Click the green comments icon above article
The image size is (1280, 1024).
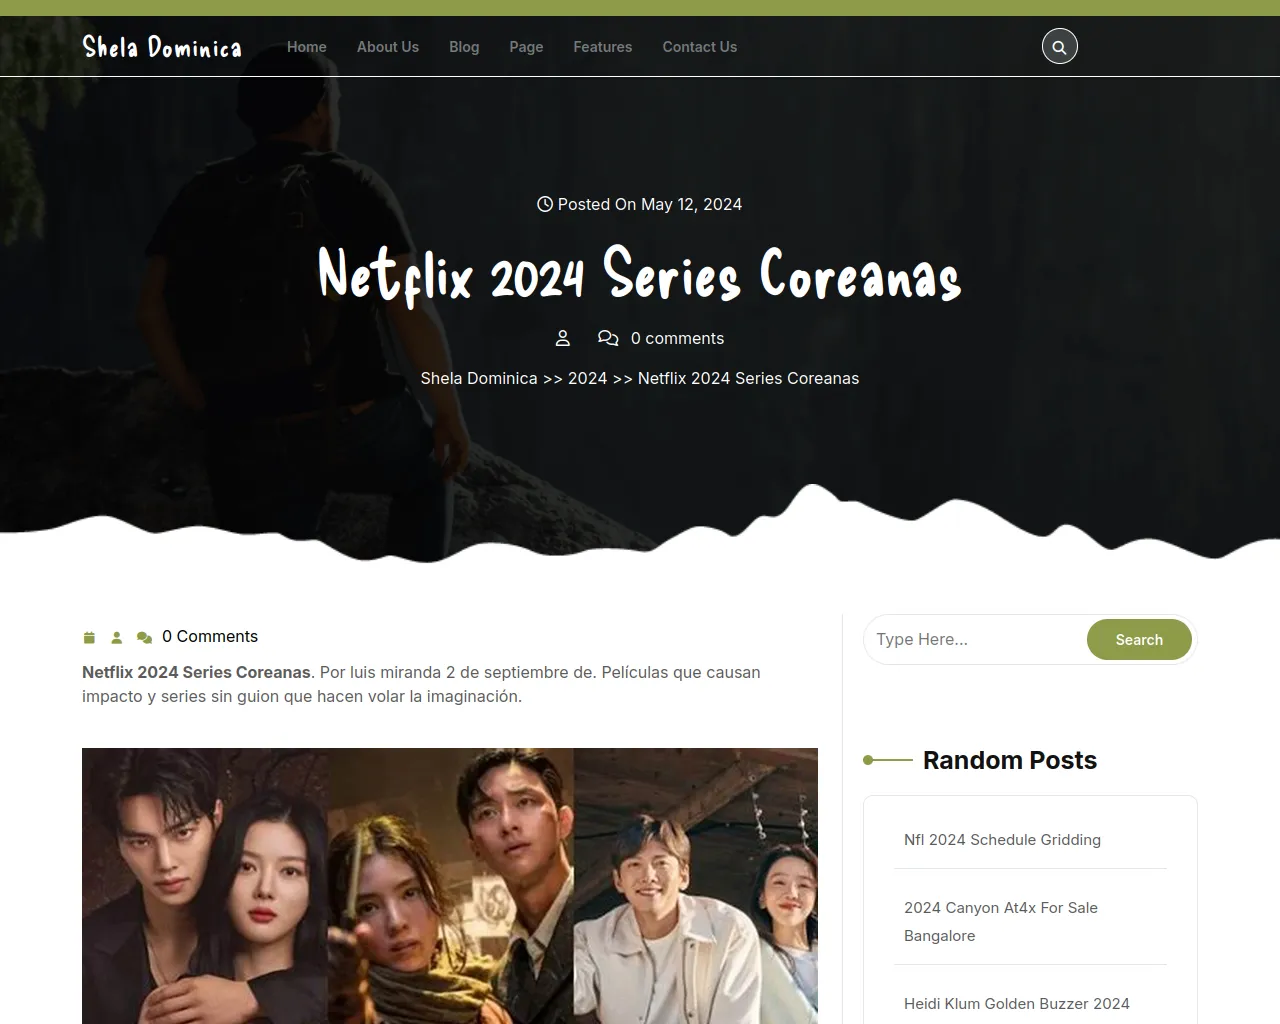tap(145, 637)
